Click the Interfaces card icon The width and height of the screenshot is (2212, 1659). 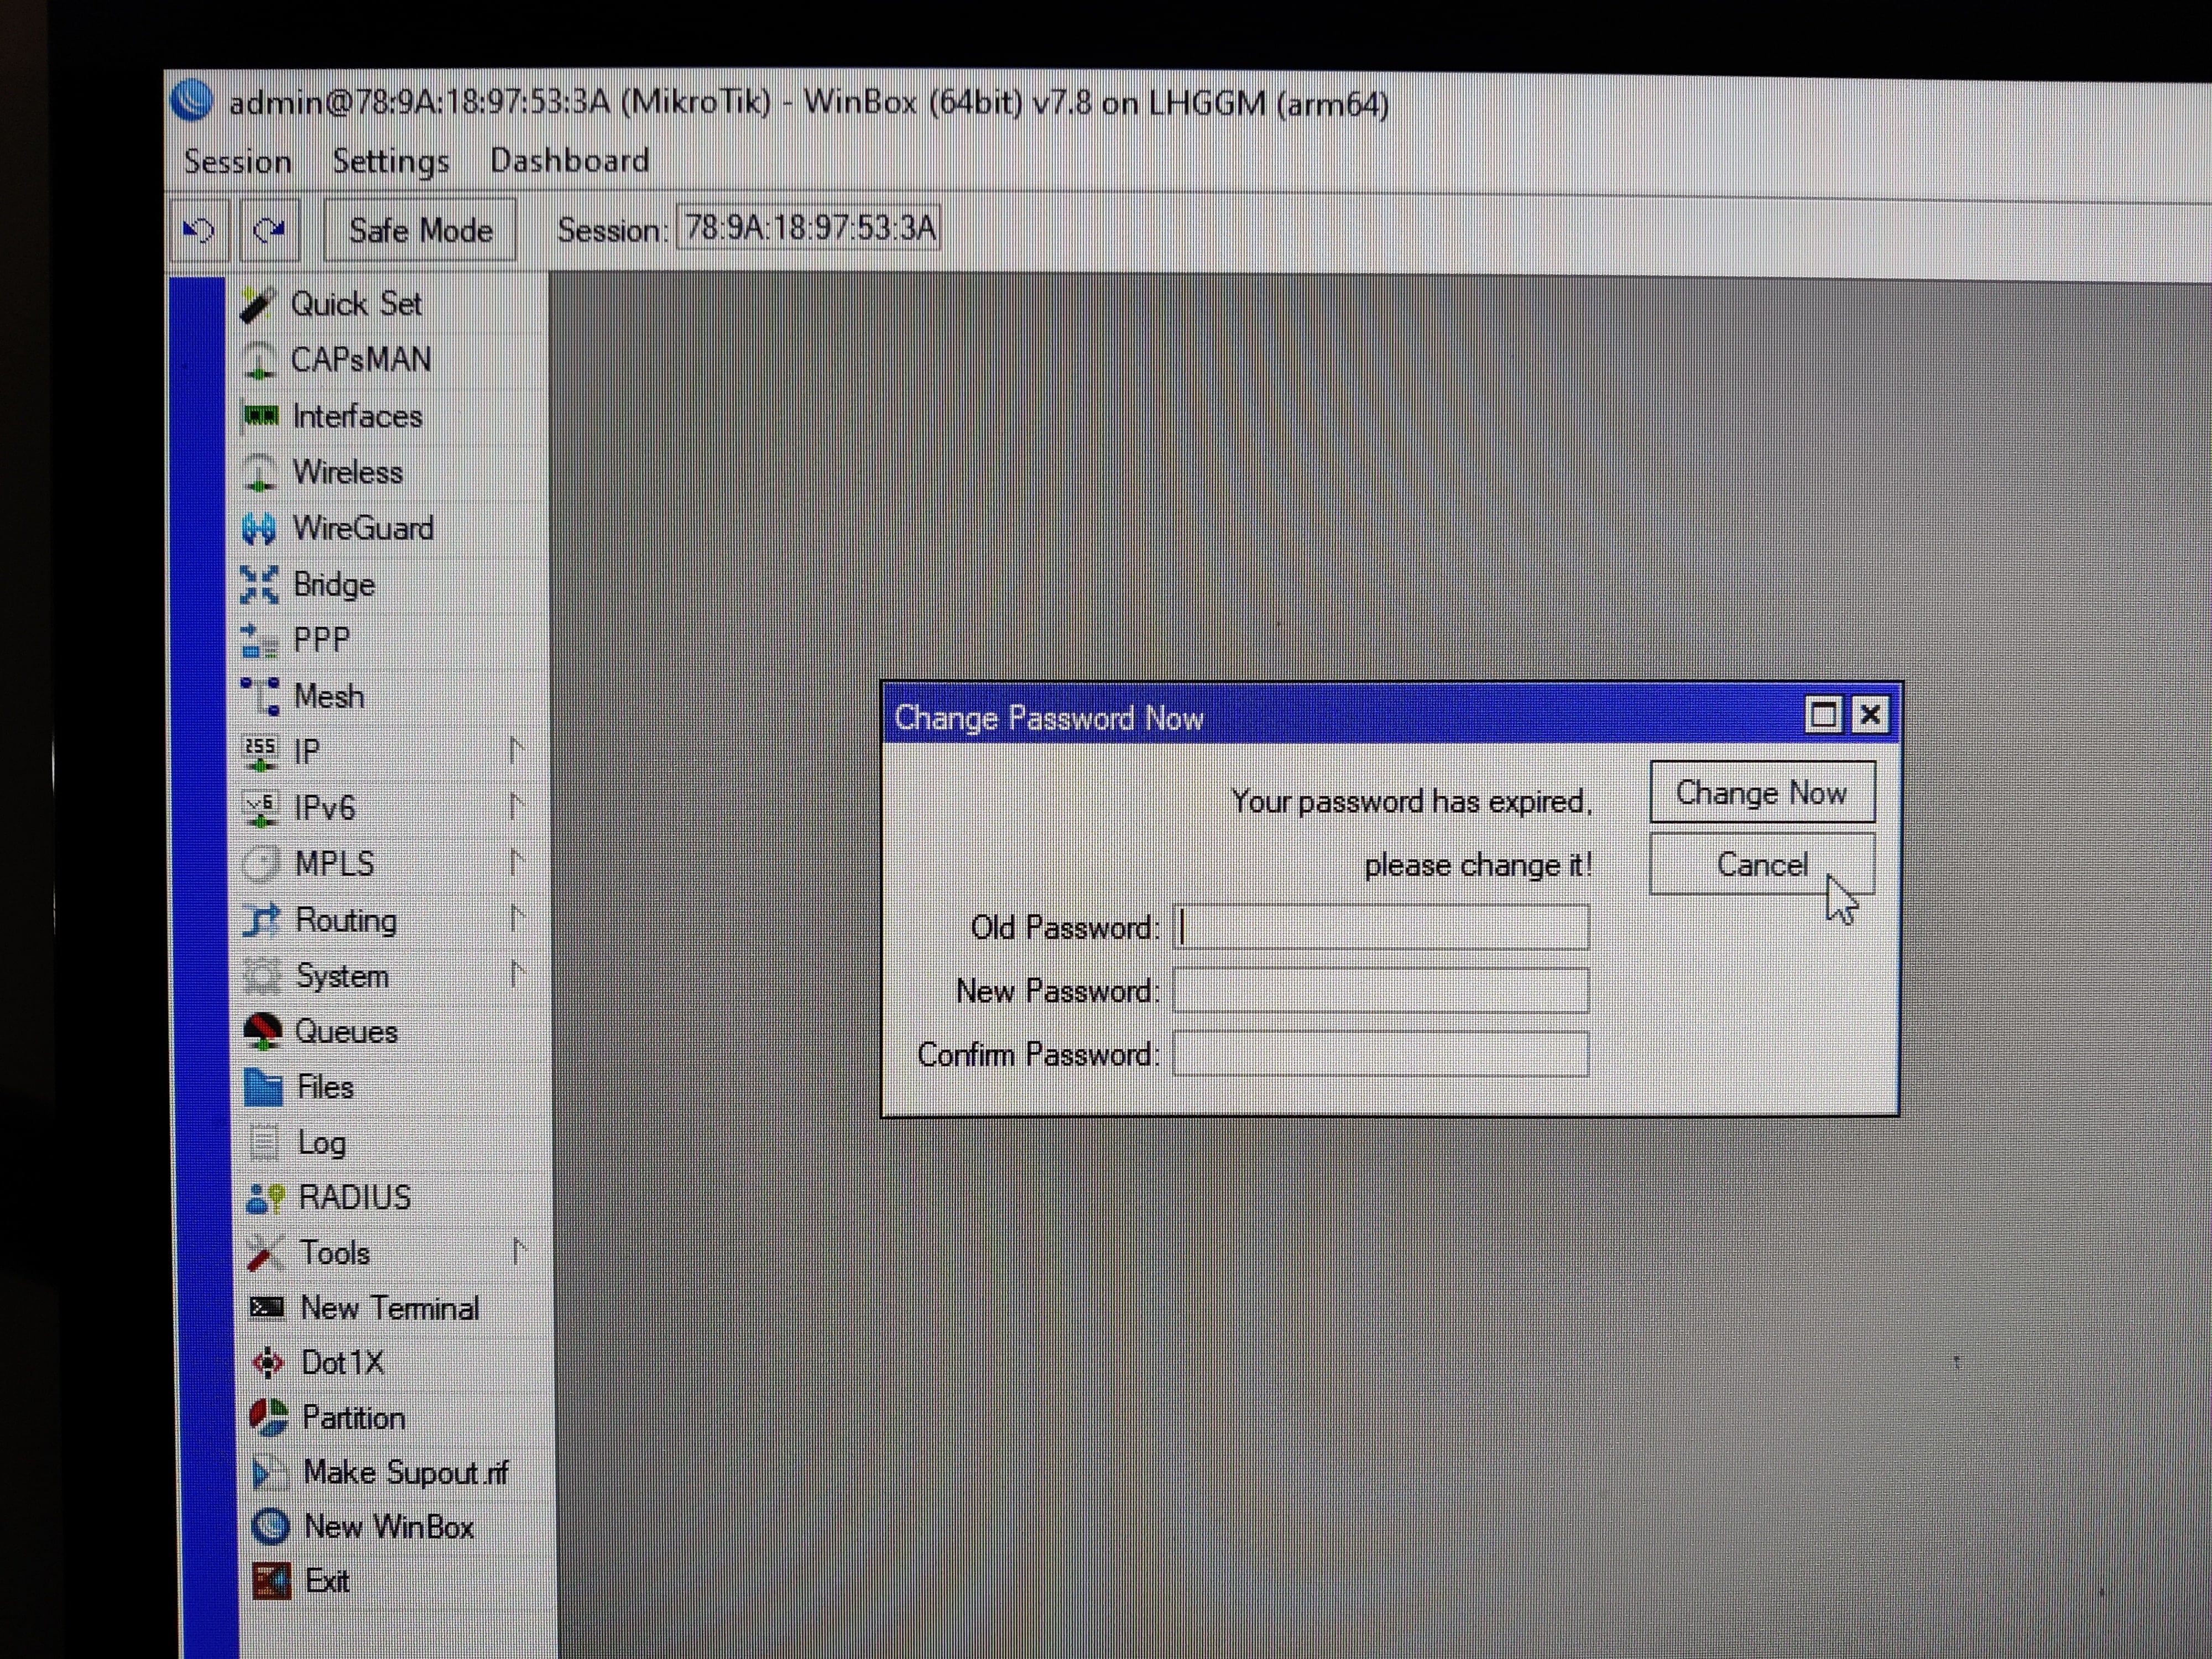(x=260, y=415)
